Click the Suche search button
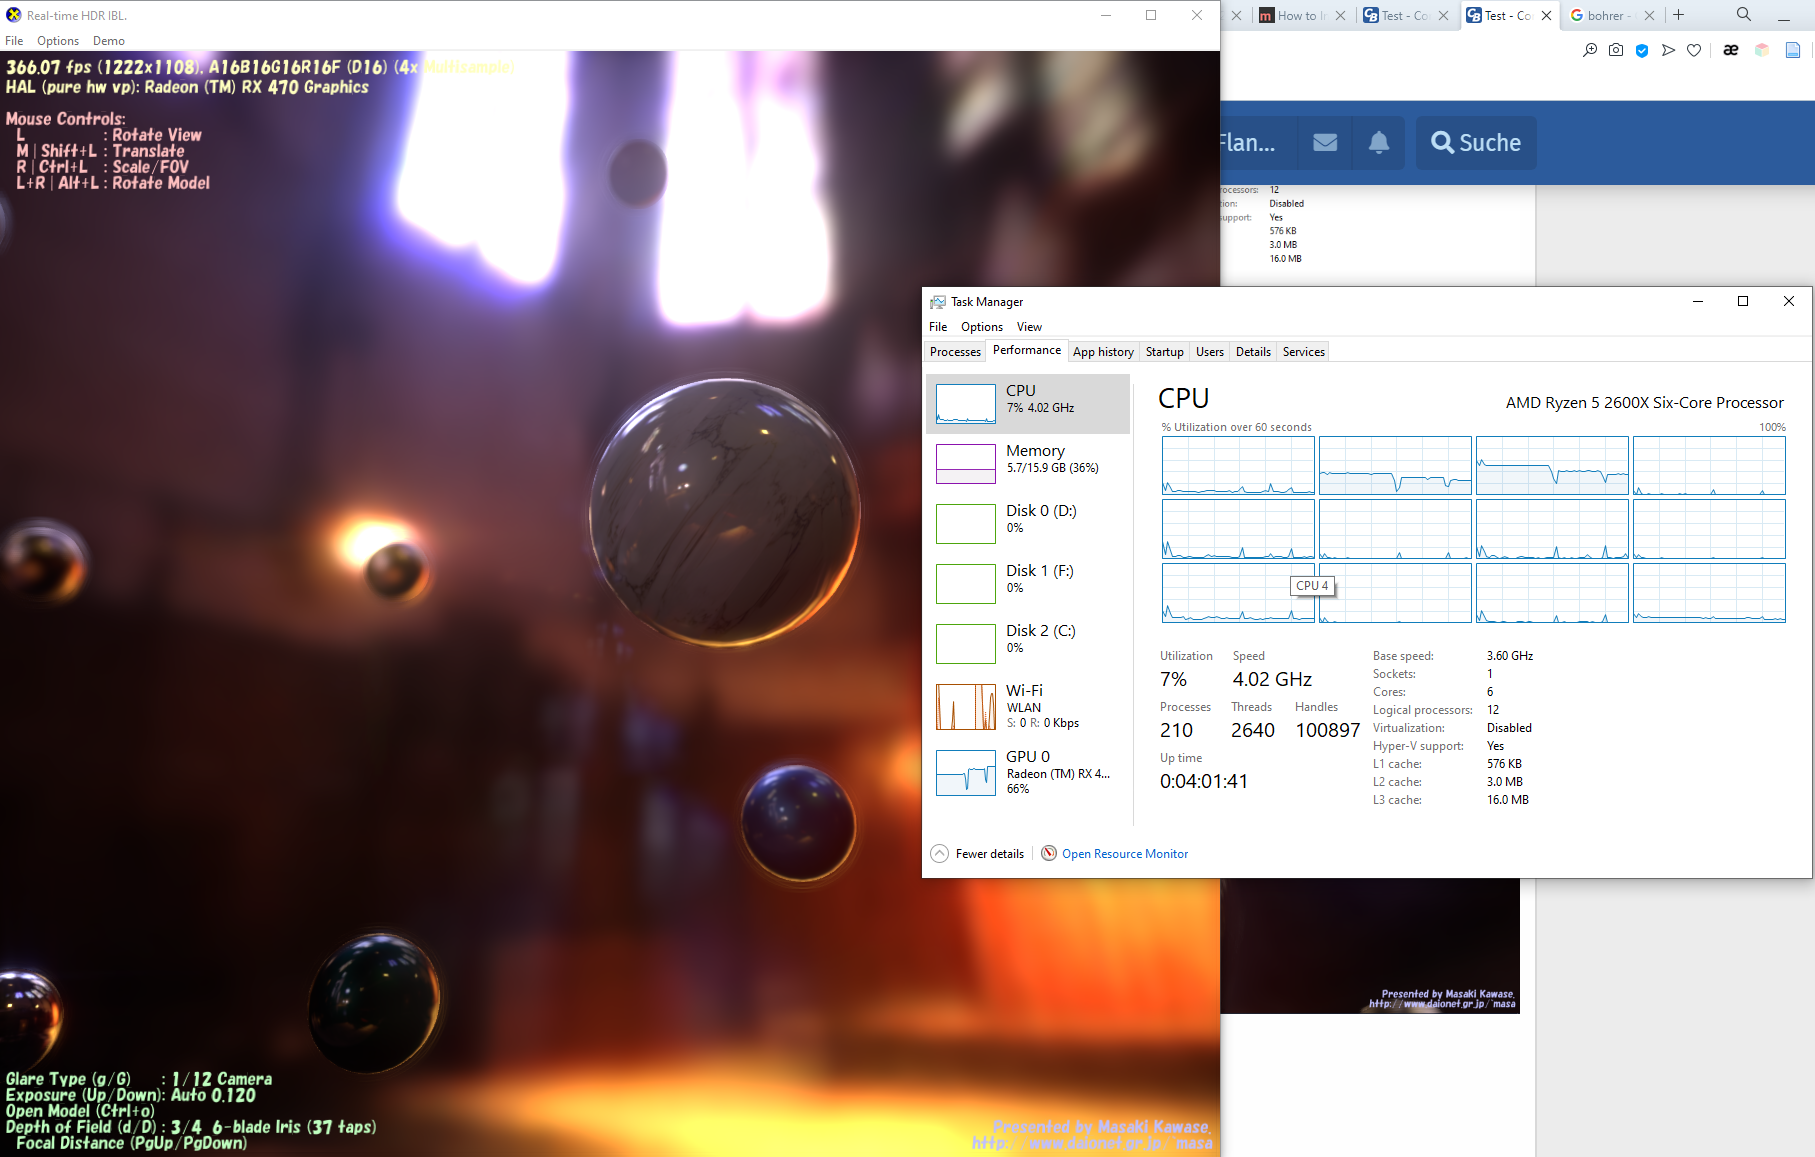Image resolution: width=1815 pixels, height=1157 pixels. coord(1476,142)
